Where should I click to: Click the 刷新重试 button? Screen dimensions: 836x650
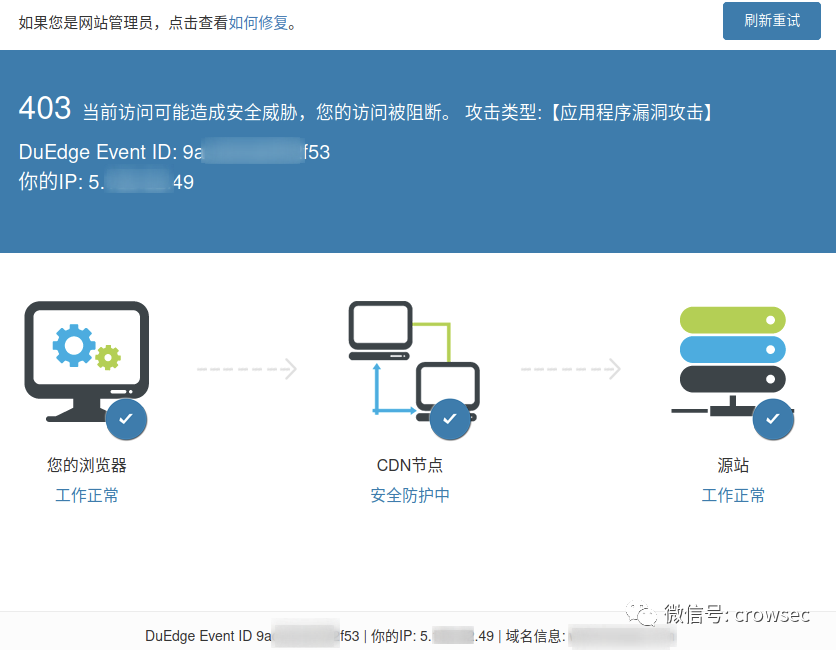point(771,21)
